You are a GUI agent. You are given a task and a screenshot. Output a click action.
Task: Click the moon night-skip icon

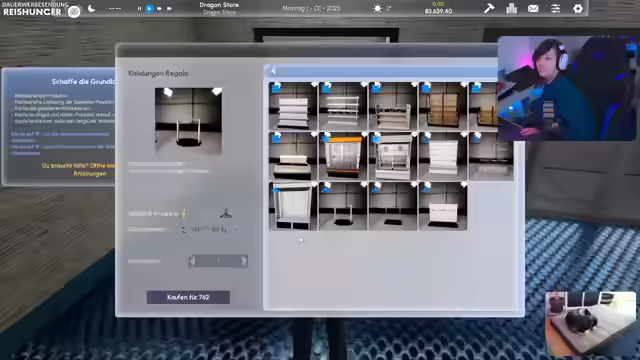[91, 9]
